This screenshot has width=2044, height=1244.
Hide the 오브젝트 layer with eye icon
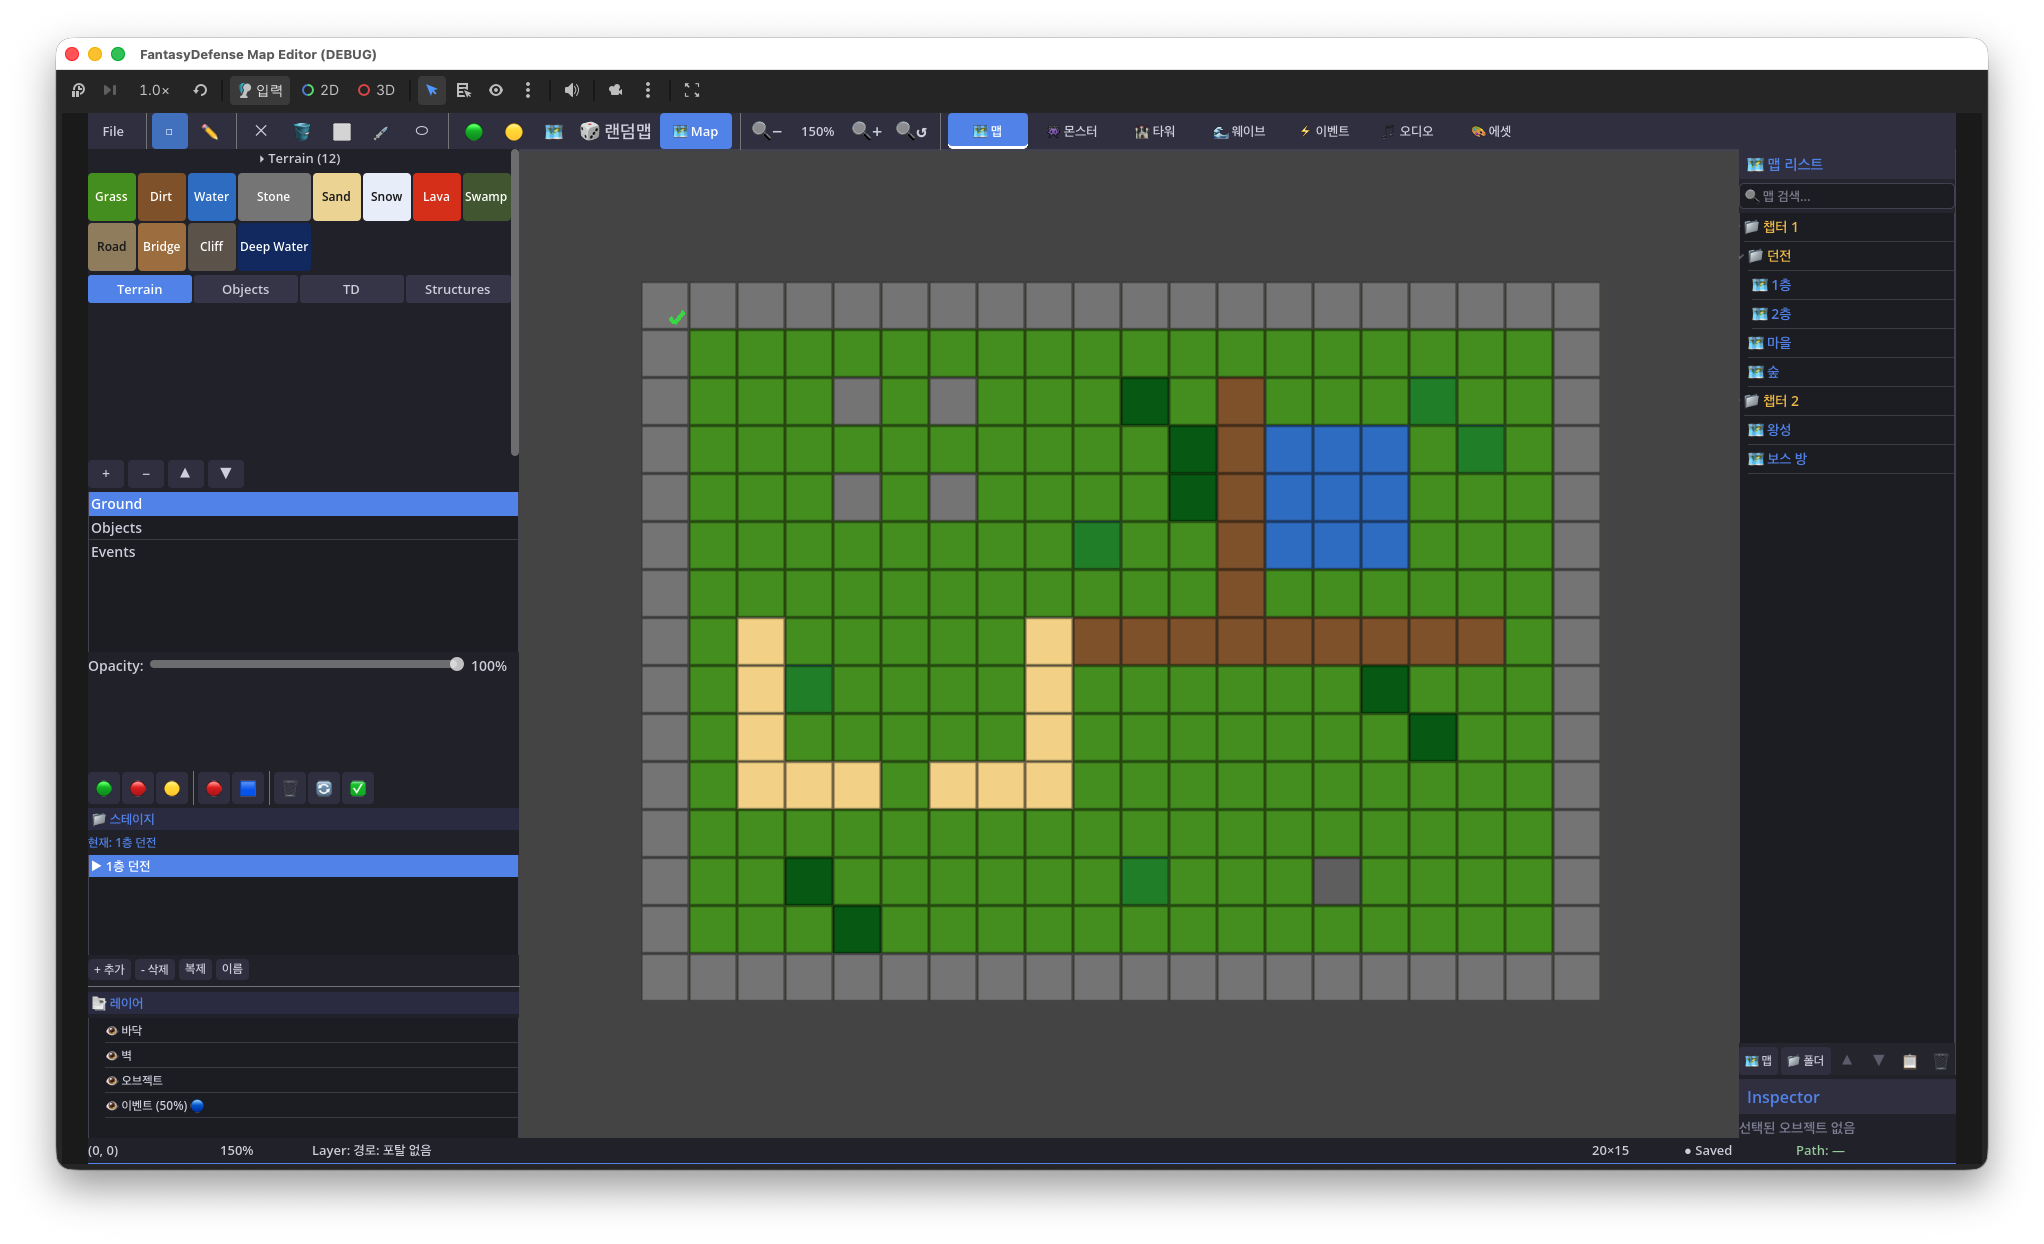point(111,1080)
